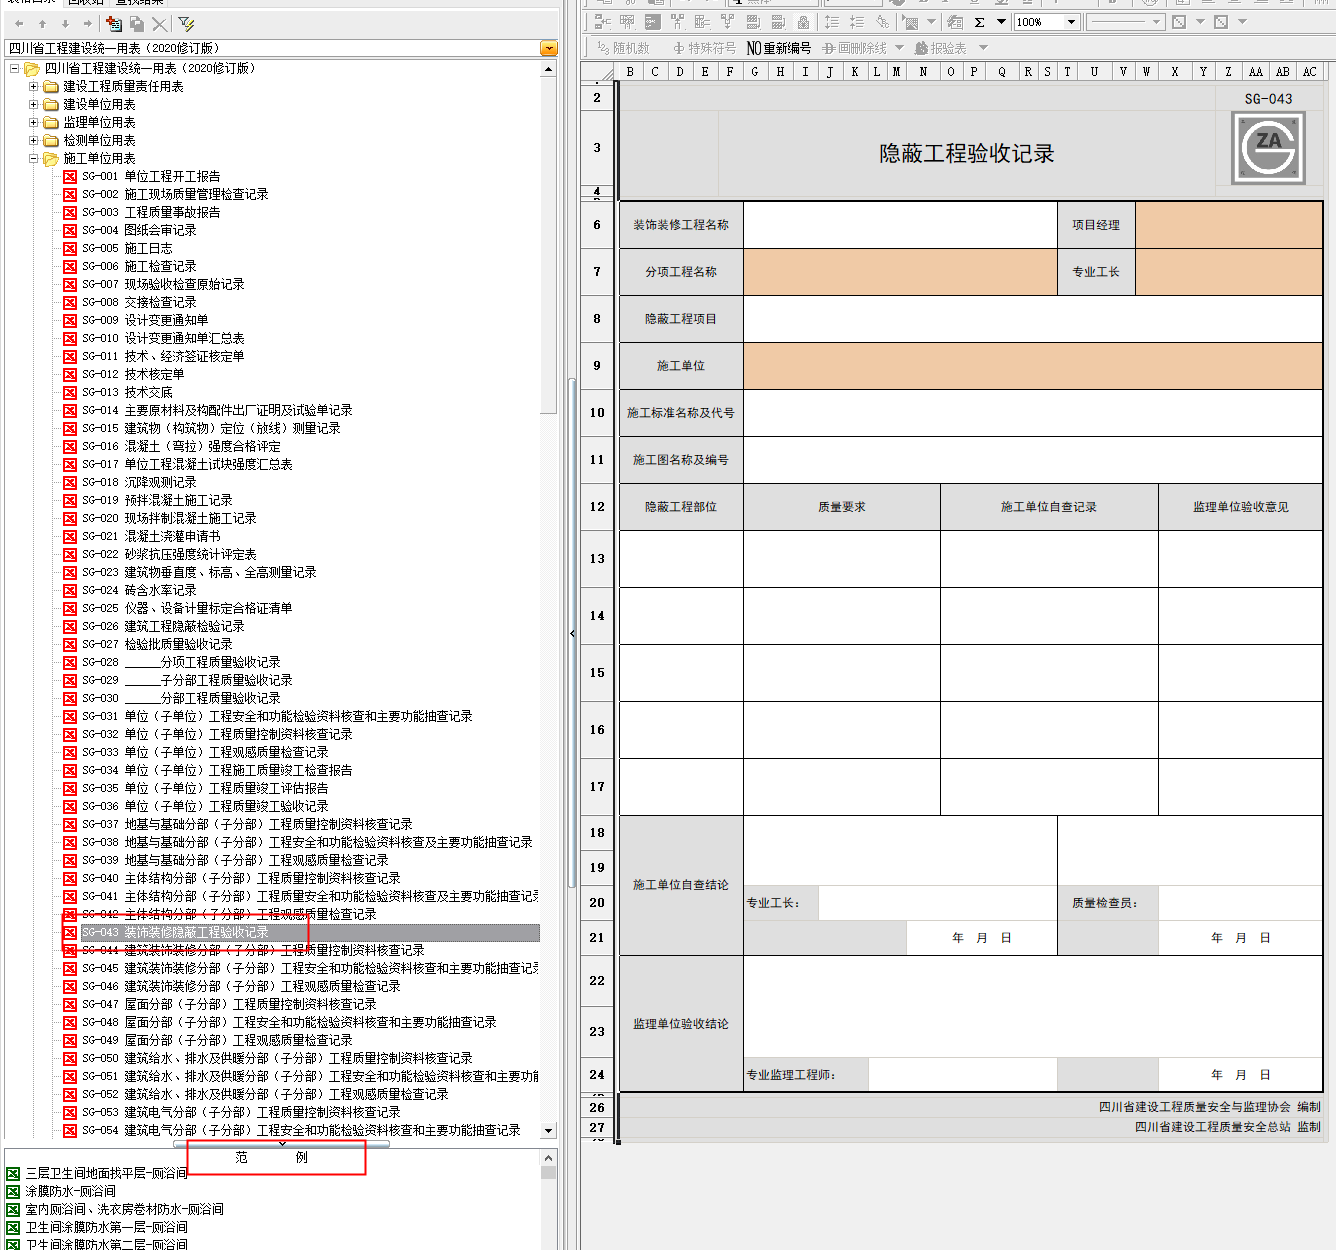Click 特殊符号 special symbol button
This screenshot has height=1250, width=1336.
point(704,48)
